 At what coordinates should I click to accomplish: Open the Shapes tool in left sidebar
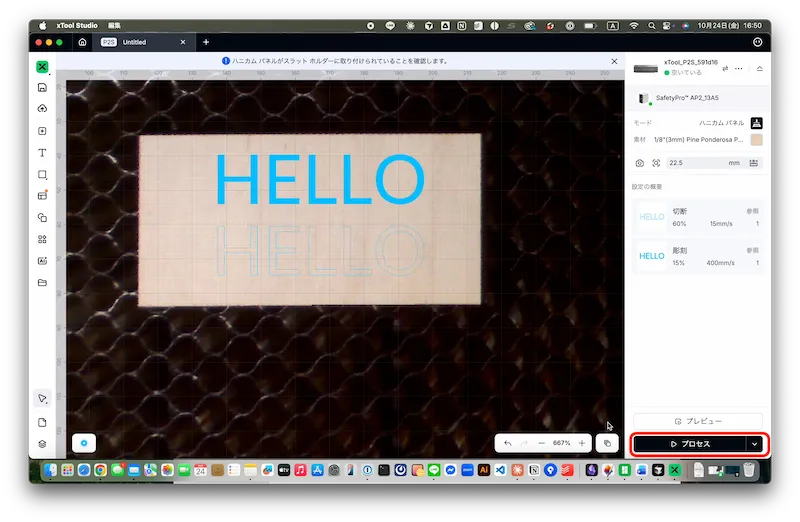(42, 175)
